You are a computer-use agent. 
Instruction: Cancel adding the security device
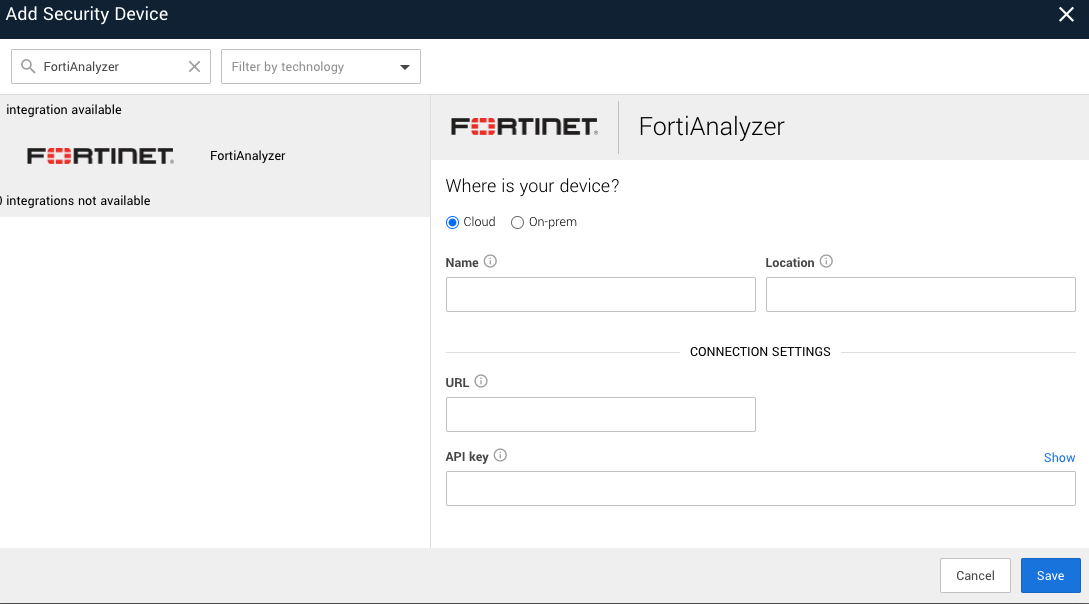click(974, 575)
